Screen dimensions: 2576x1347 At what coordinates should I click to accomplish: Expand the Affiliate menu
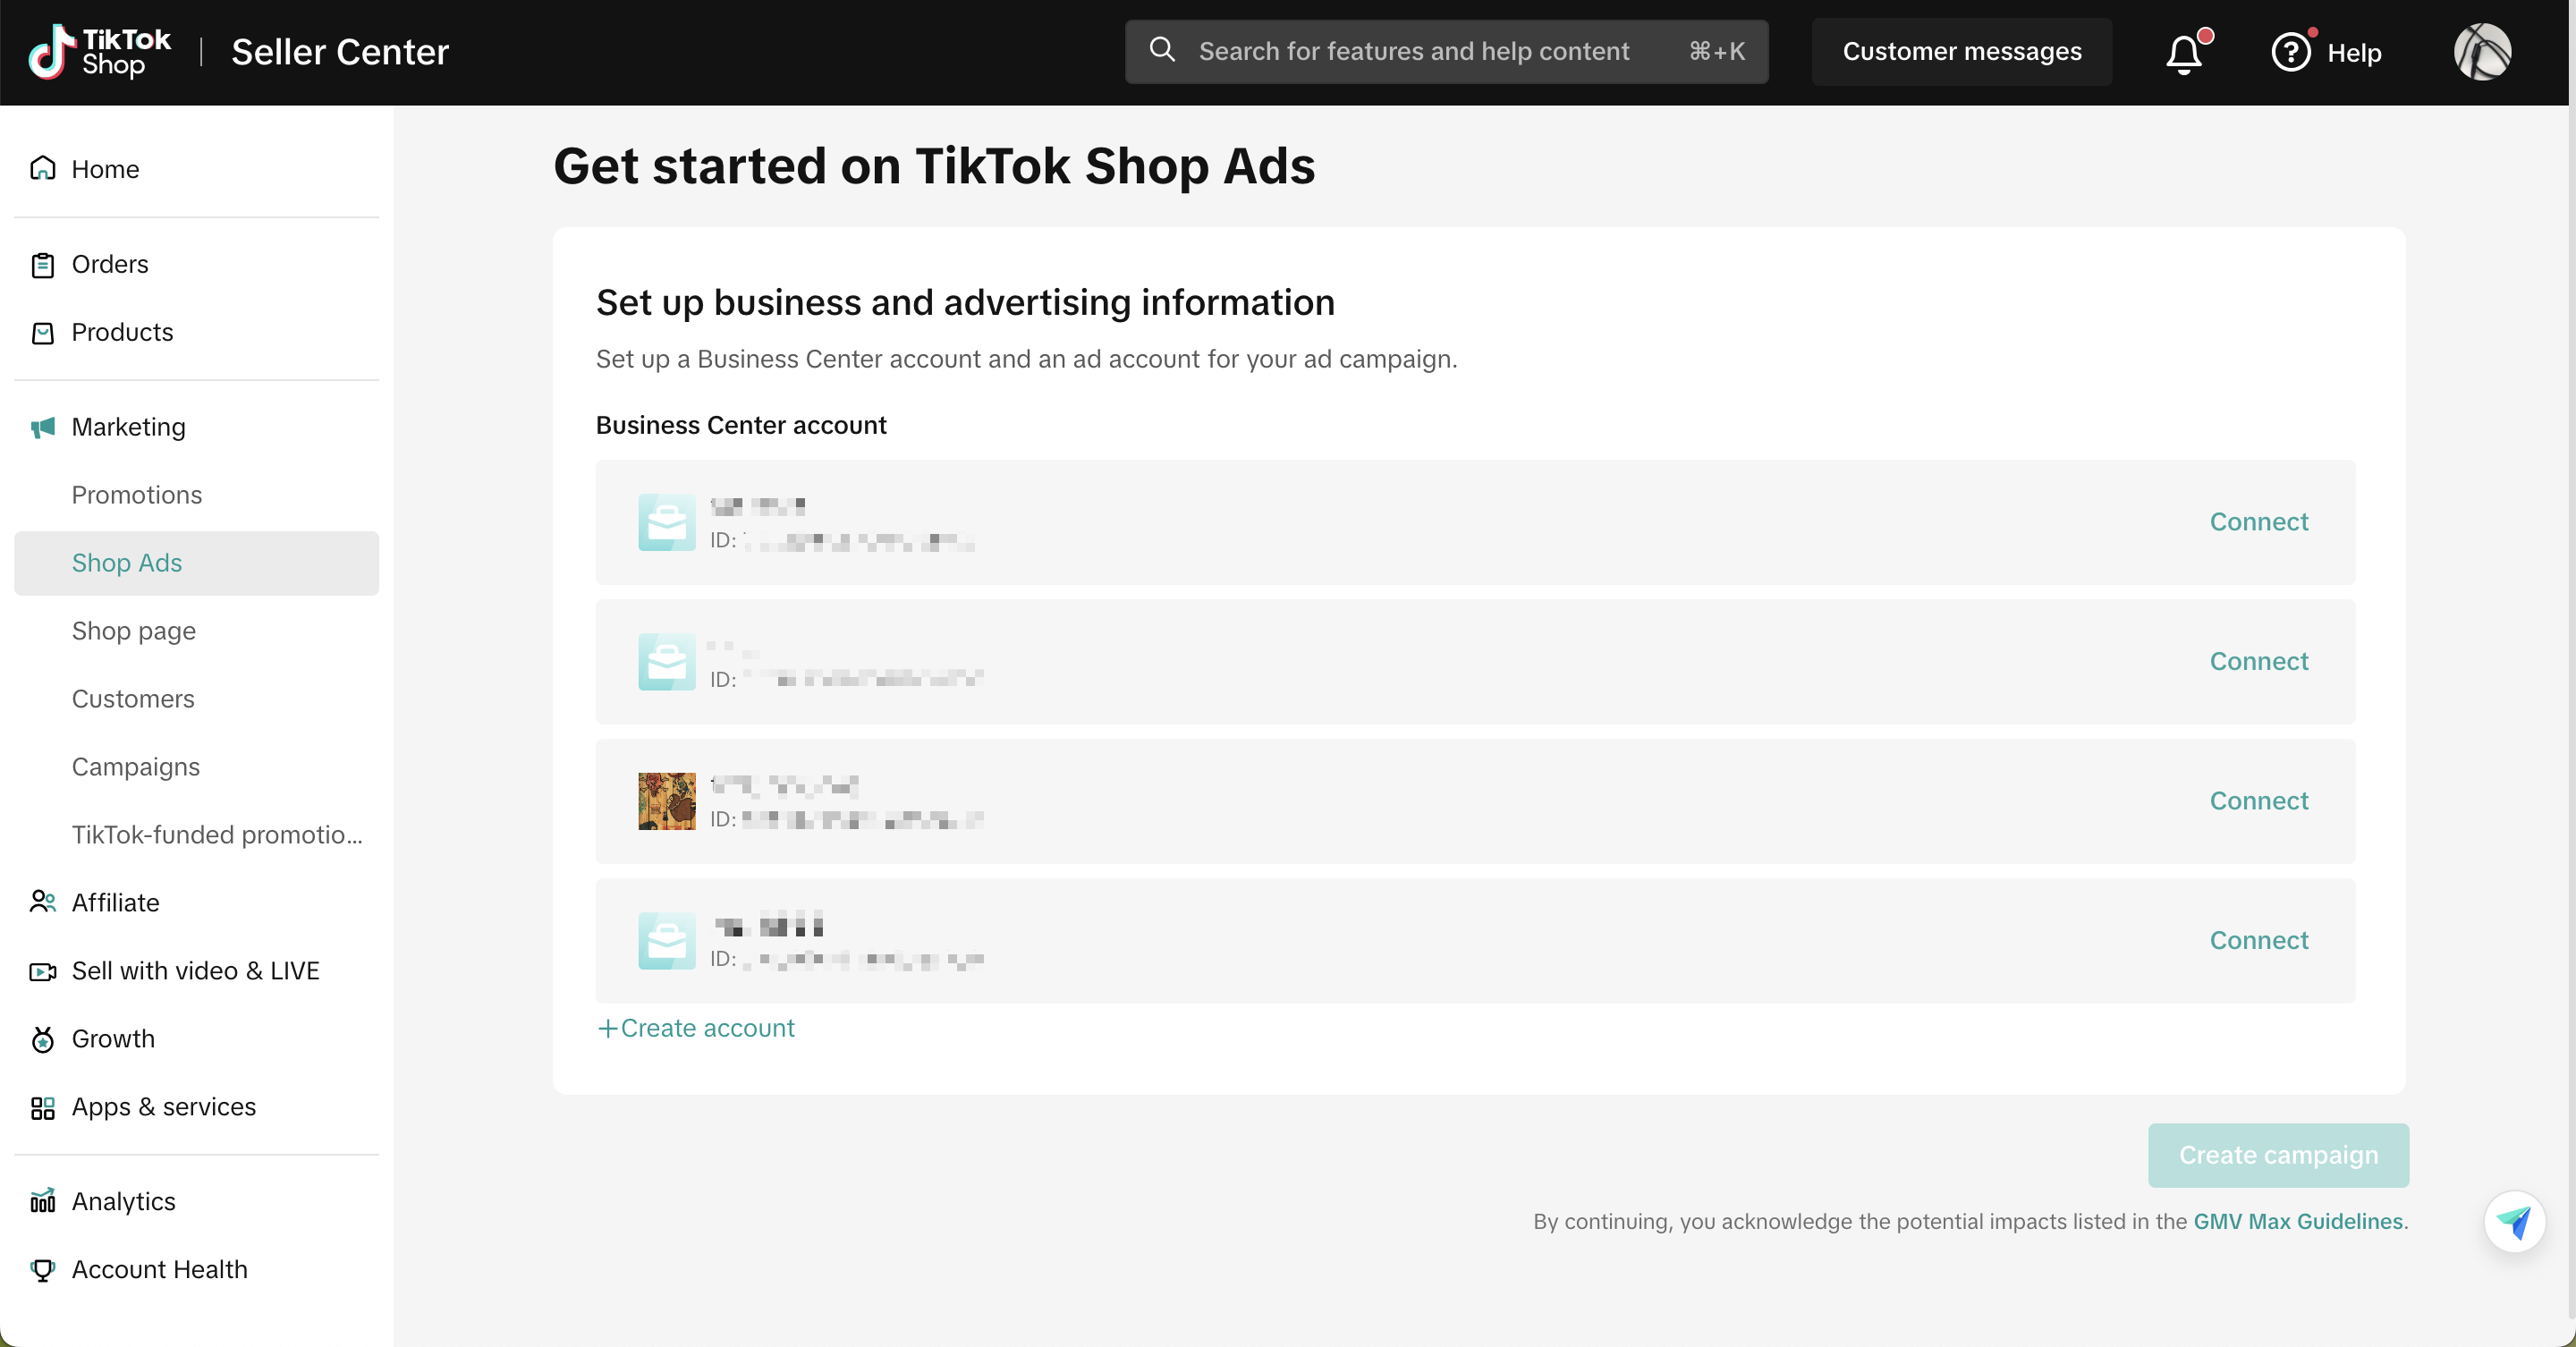[x=115, y=902]
